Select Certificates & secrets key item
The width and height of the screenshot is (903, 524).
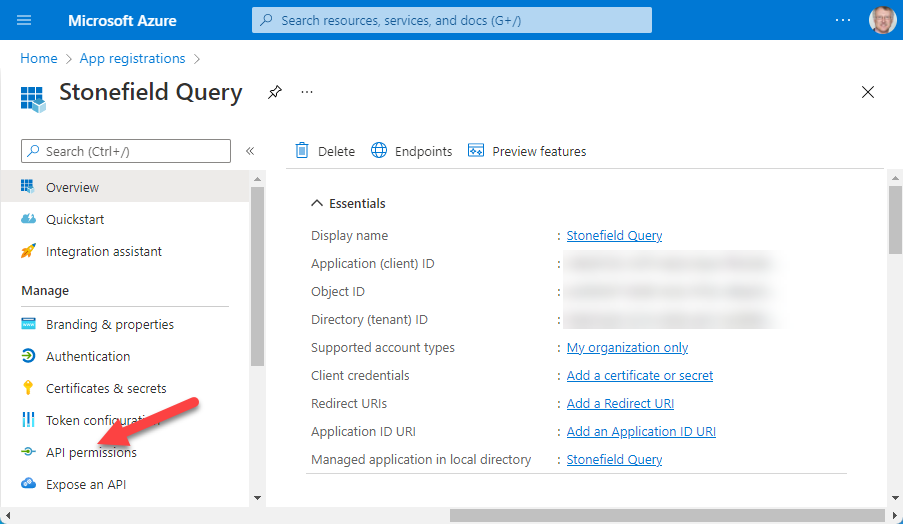coord(106,388)
